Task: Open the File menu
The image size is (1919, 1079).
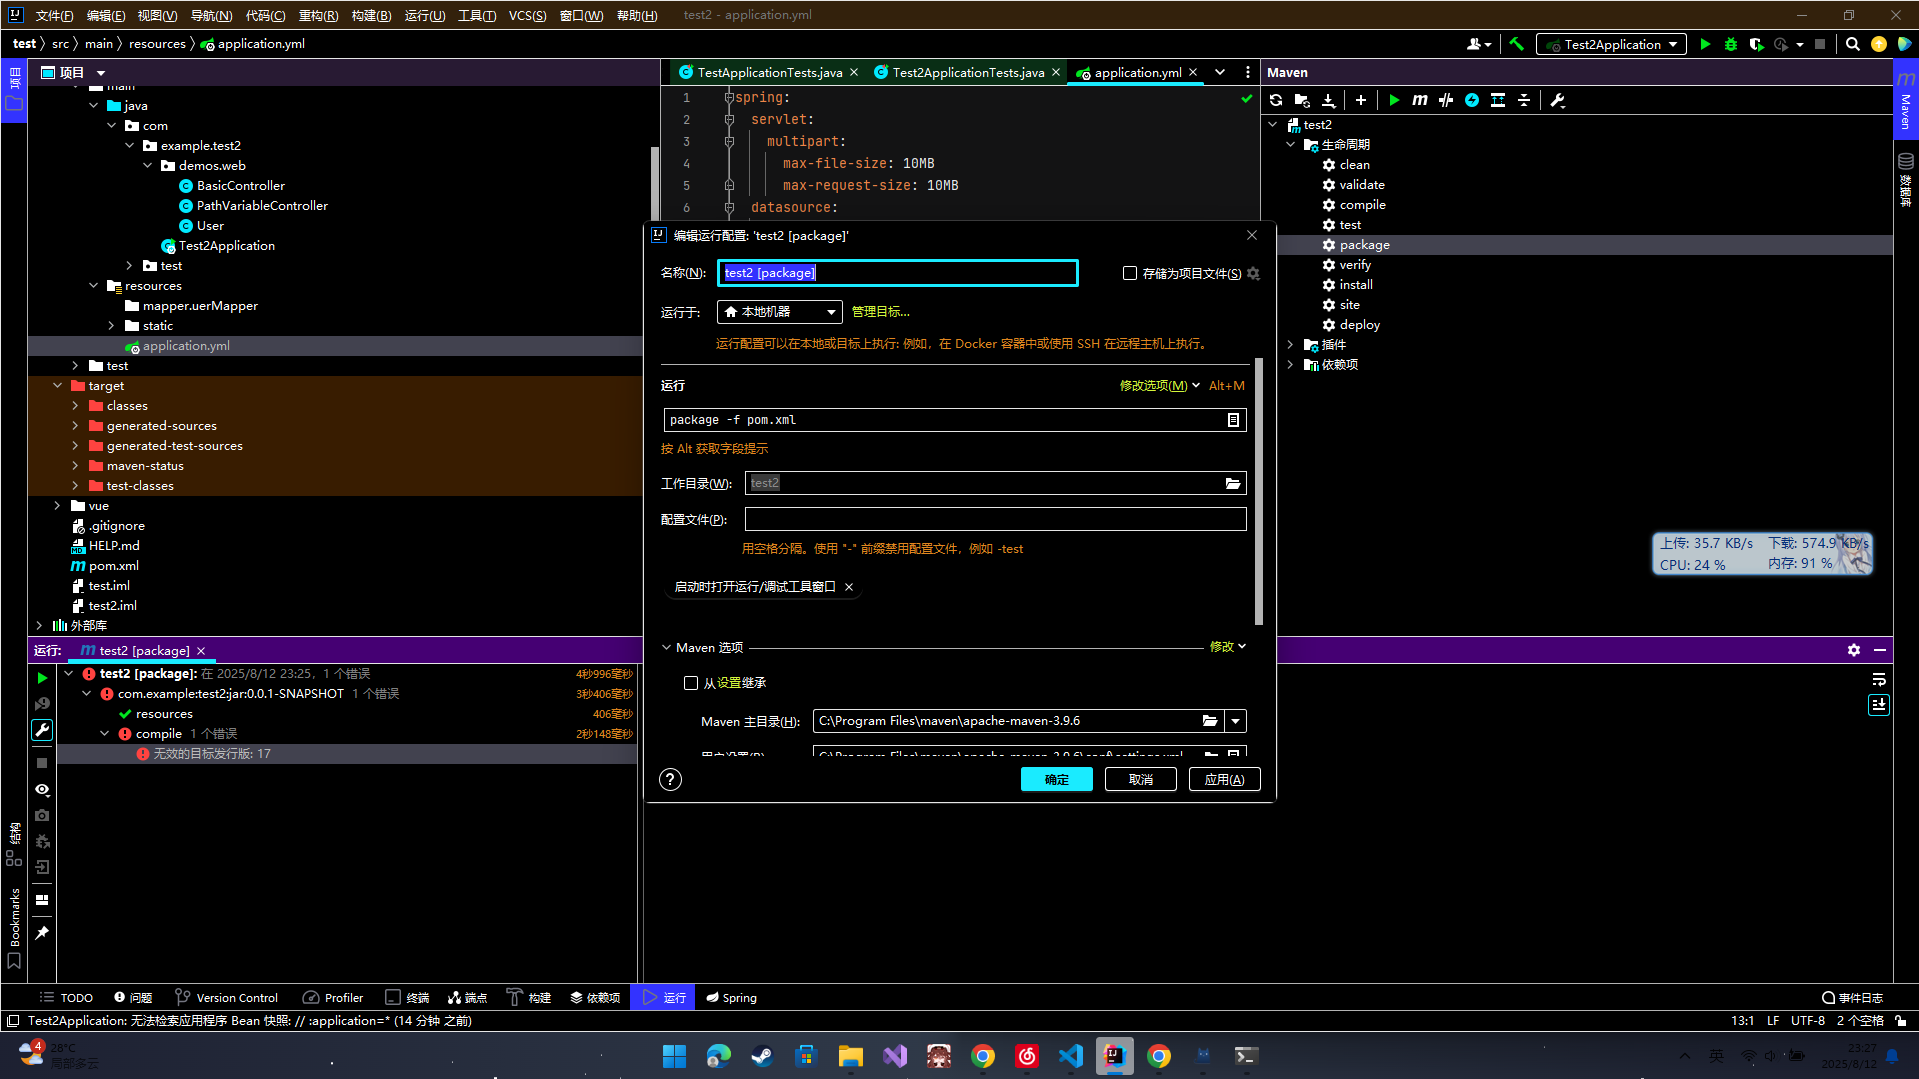Action: tap(54, 15)
